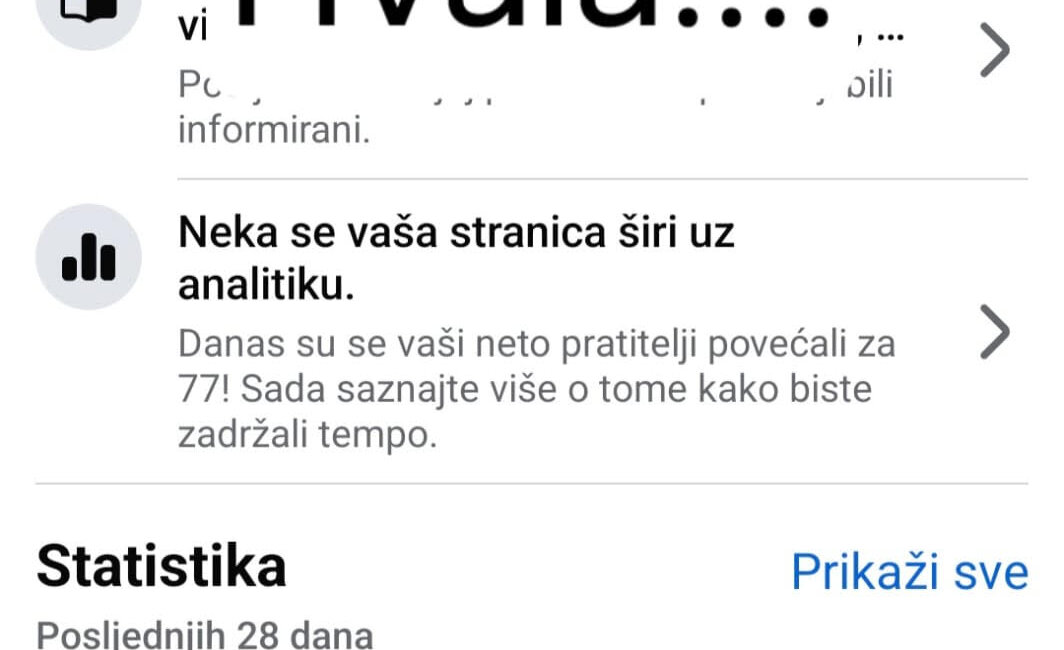Open analytics row with its right chevron
Screen dimensions: 1064x650
pyautogui.click(x=995, y=332)
